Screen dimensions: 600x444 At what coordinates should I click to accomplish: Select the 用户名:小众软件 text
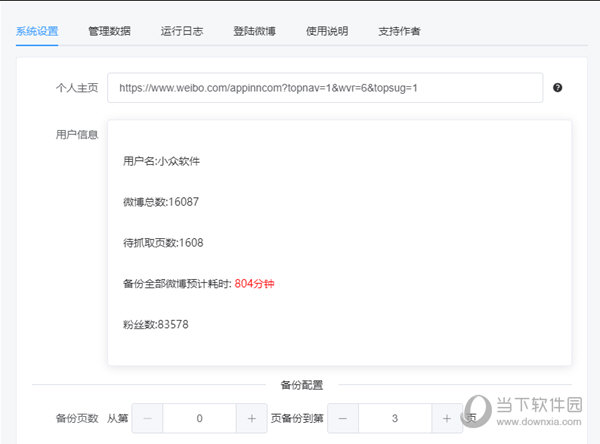click(161, 161)
